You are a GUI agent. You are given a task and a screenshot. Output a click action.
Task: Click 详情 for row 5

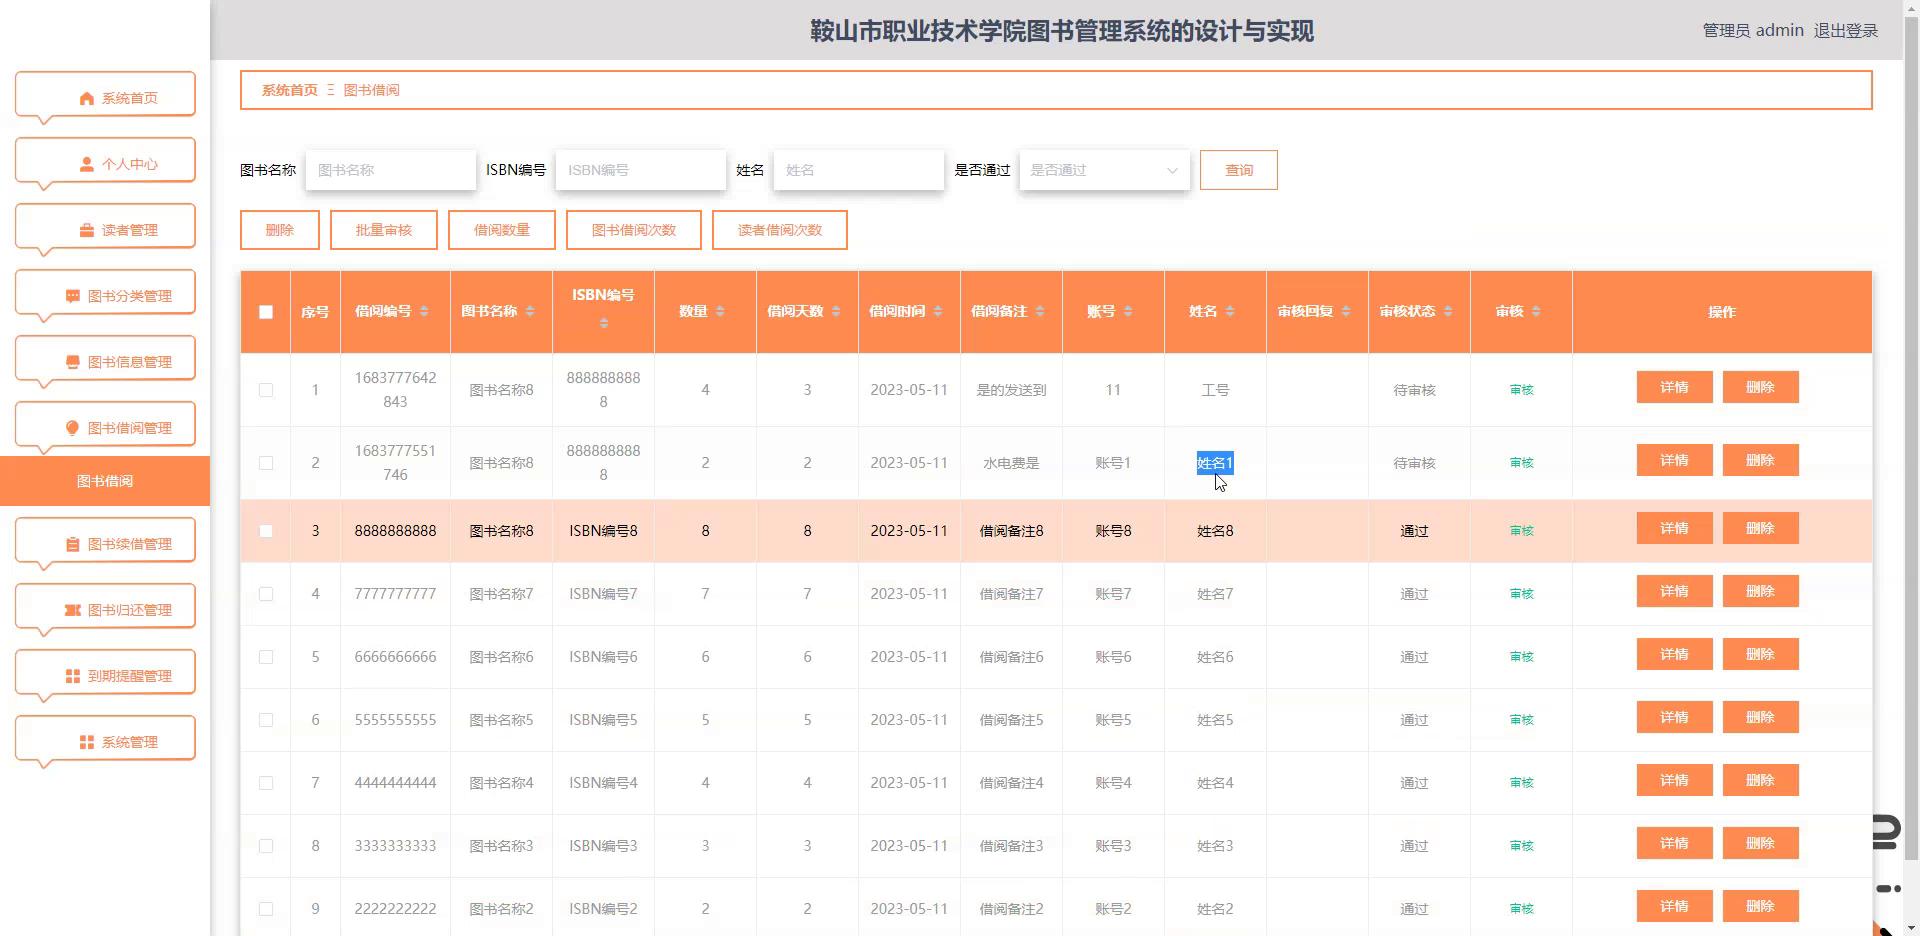tap(1675, 654)
